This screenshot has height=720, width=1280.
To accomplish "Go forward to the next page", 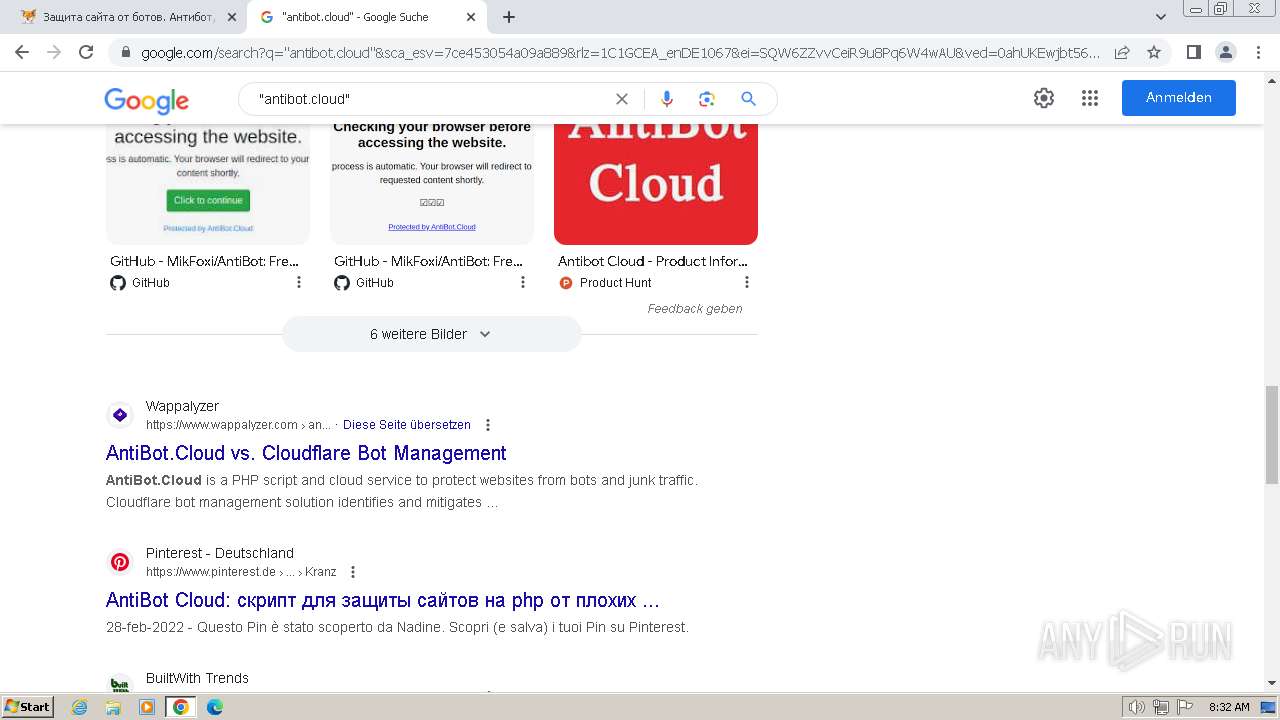I will click(54, 52).
